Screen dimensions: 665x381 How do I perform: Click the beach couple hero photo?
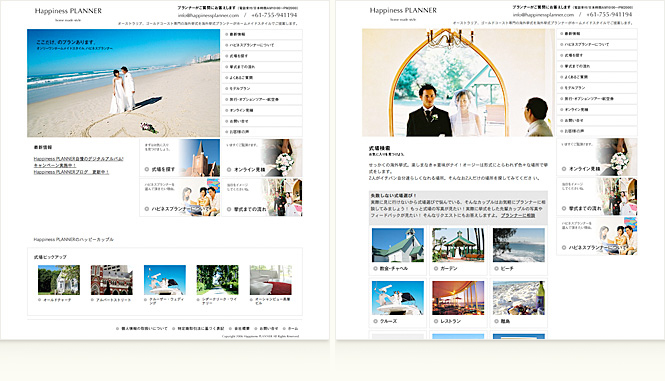click(123, 83)
